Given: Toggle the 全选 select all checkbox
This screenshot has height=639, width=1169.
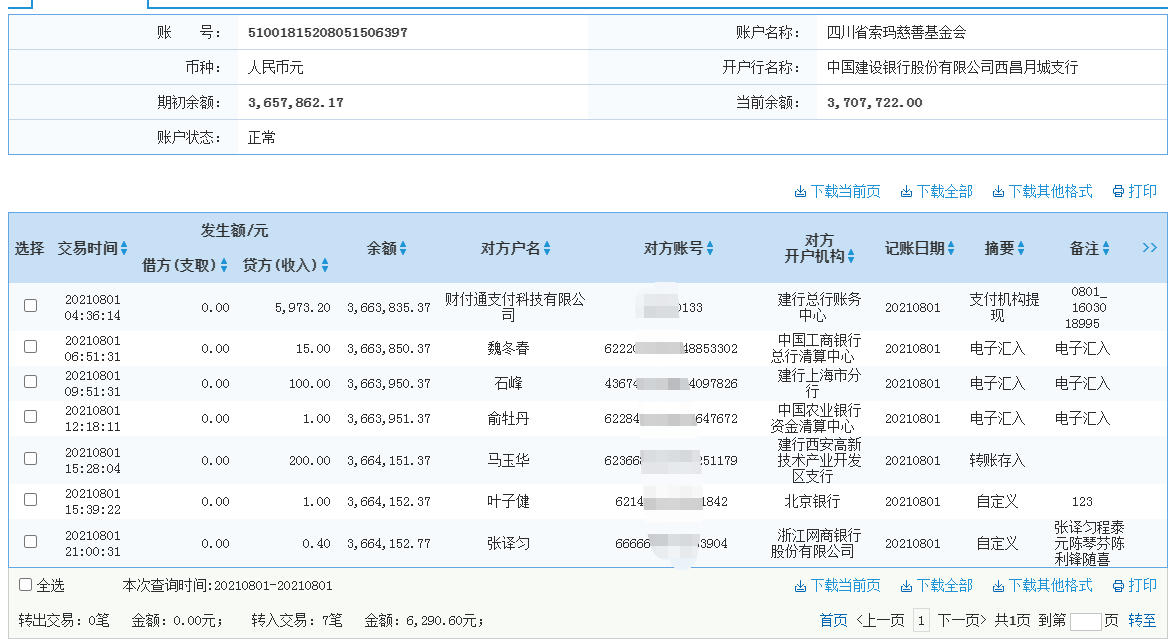Looking at the screenshot, I should [26, 585].
